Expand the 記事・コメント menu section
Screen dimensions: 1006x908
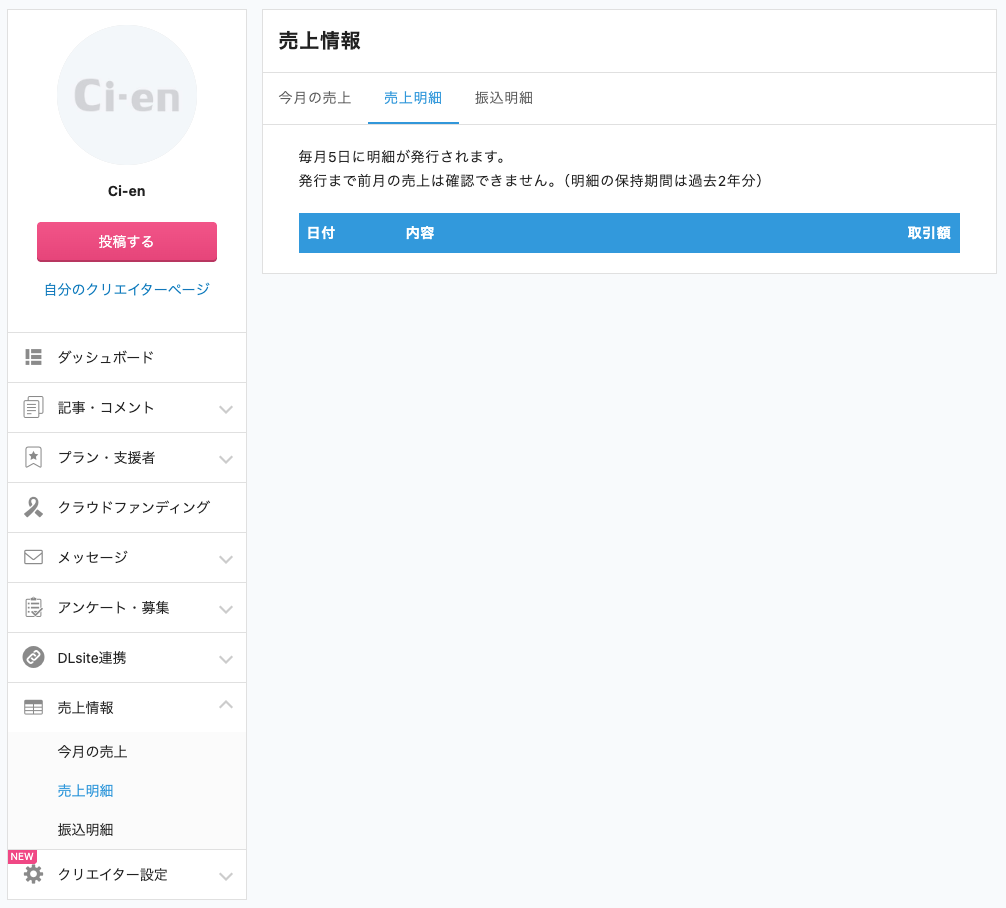(225, 407)
